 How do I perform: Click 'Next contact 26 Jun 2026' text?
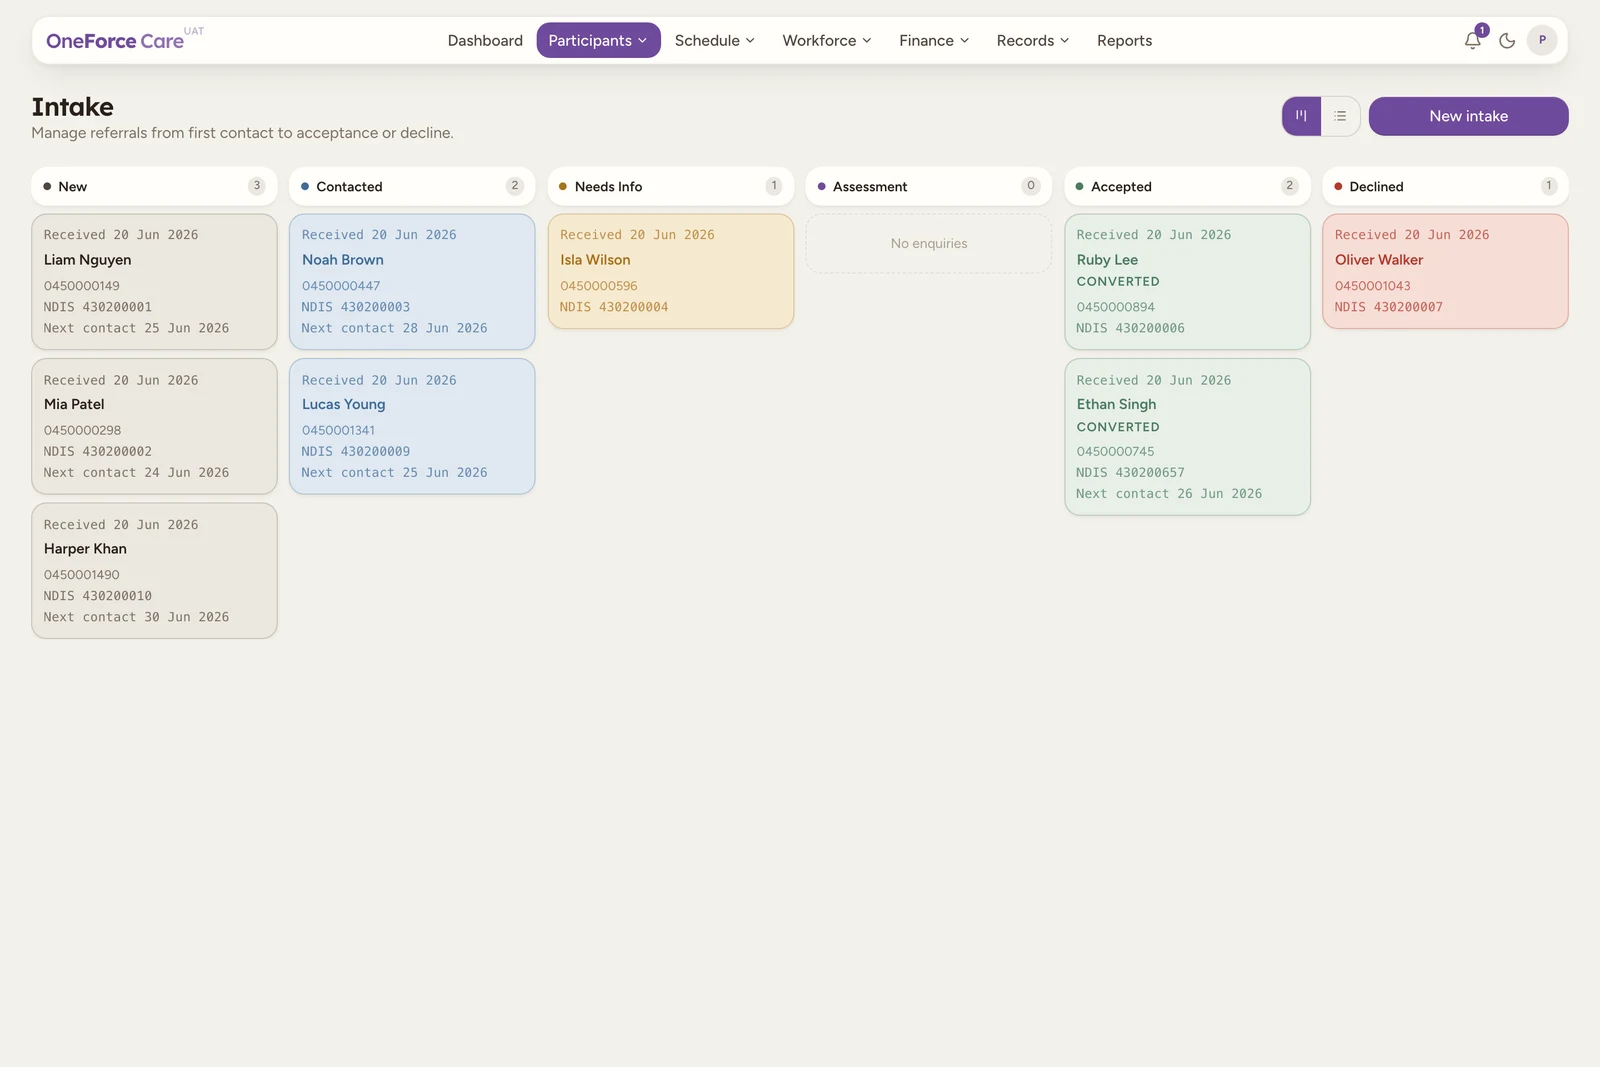coord(1169,494)
